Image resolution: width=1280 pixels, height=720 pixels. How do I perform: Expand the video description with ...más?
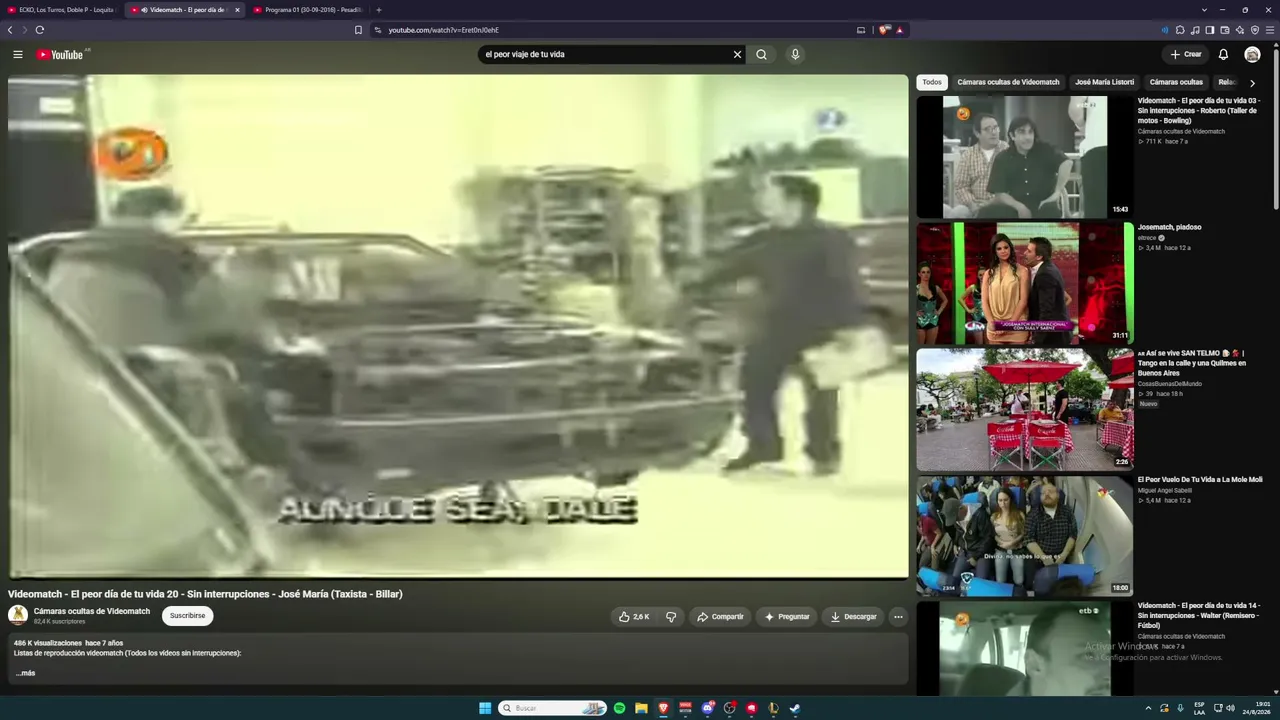[x=25, y=673]
